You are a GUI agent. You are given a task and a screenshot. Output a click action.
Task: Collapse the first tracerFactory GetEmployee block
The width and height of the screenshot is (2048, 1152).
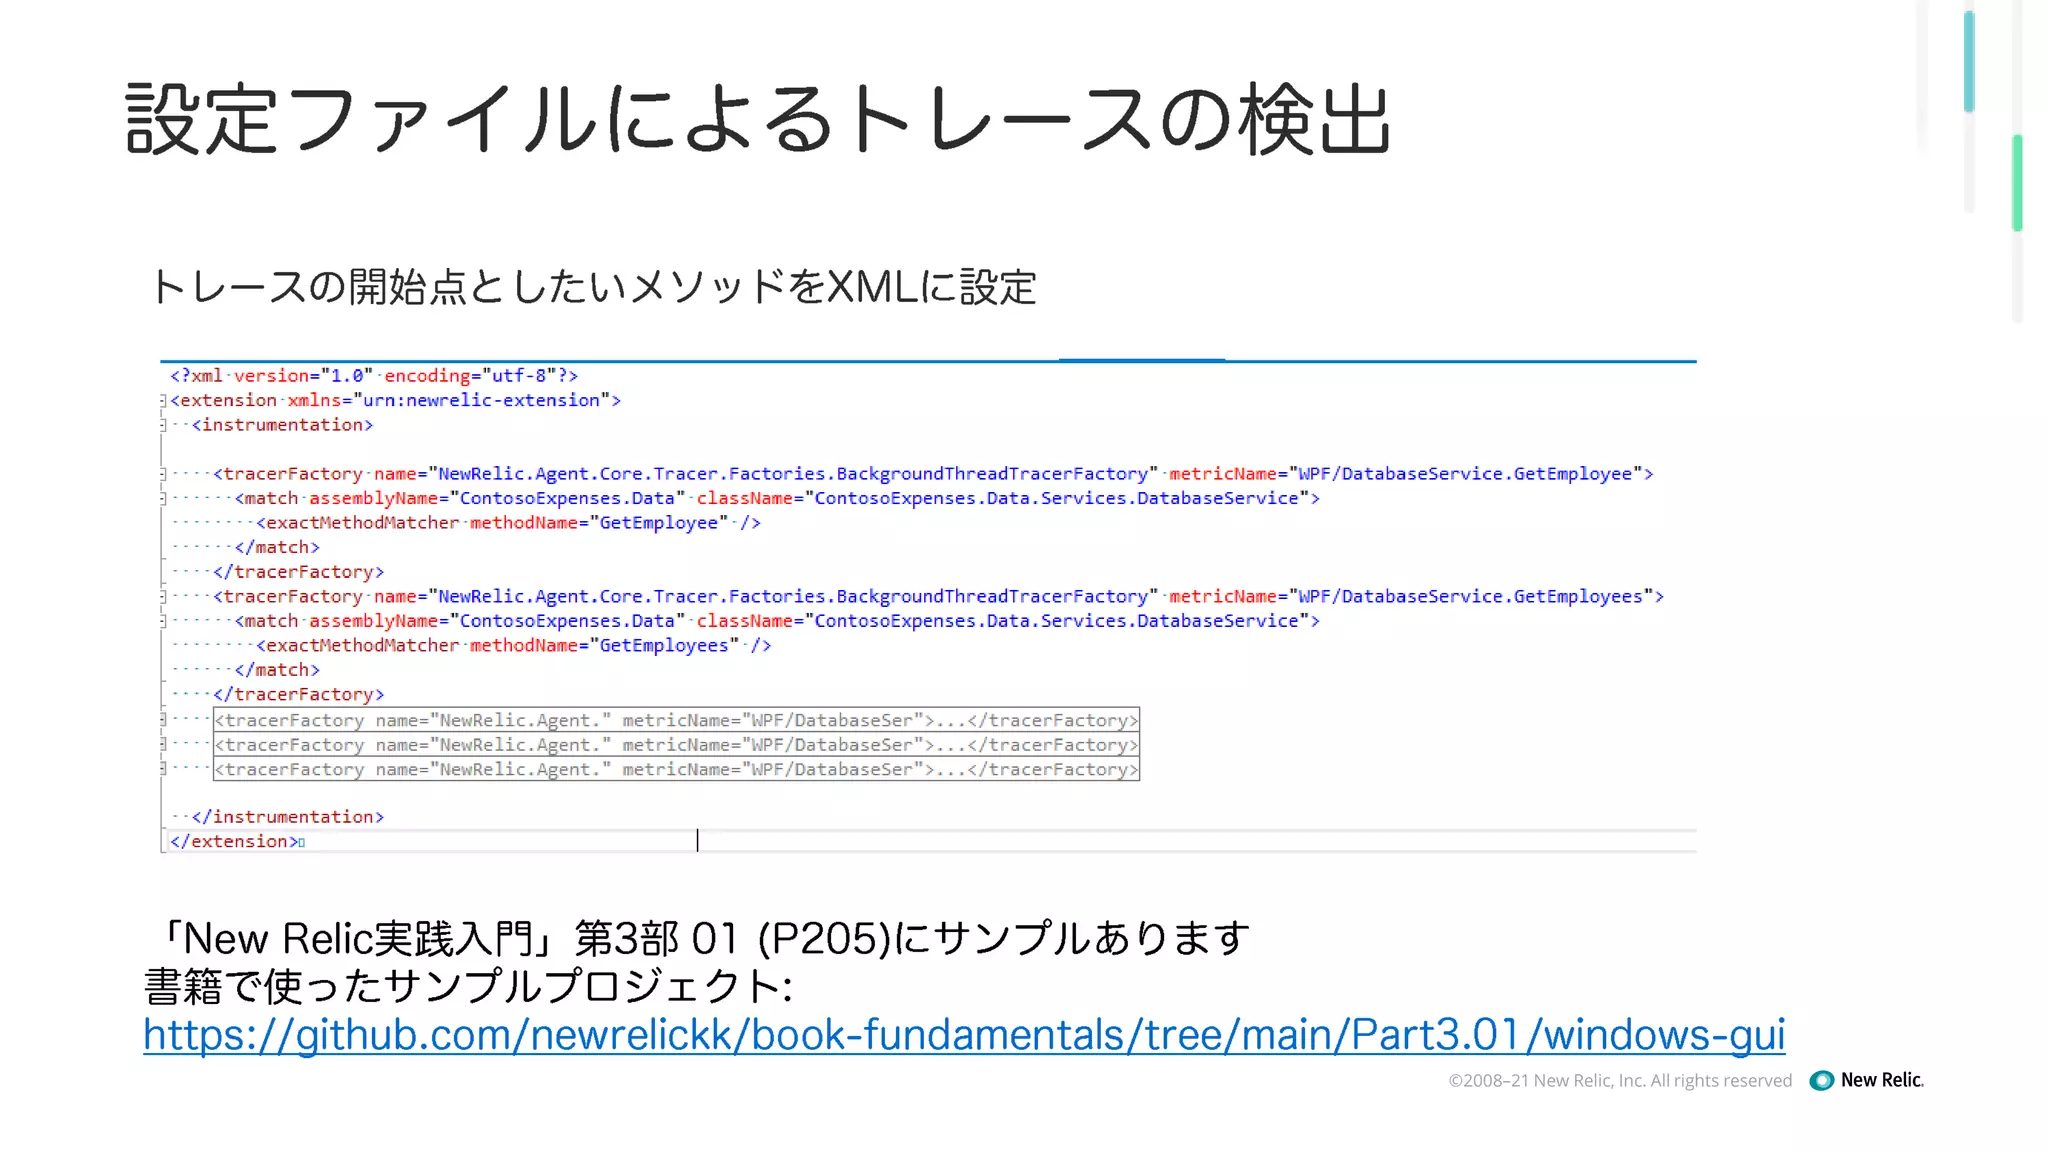click(x=163, y=474)
